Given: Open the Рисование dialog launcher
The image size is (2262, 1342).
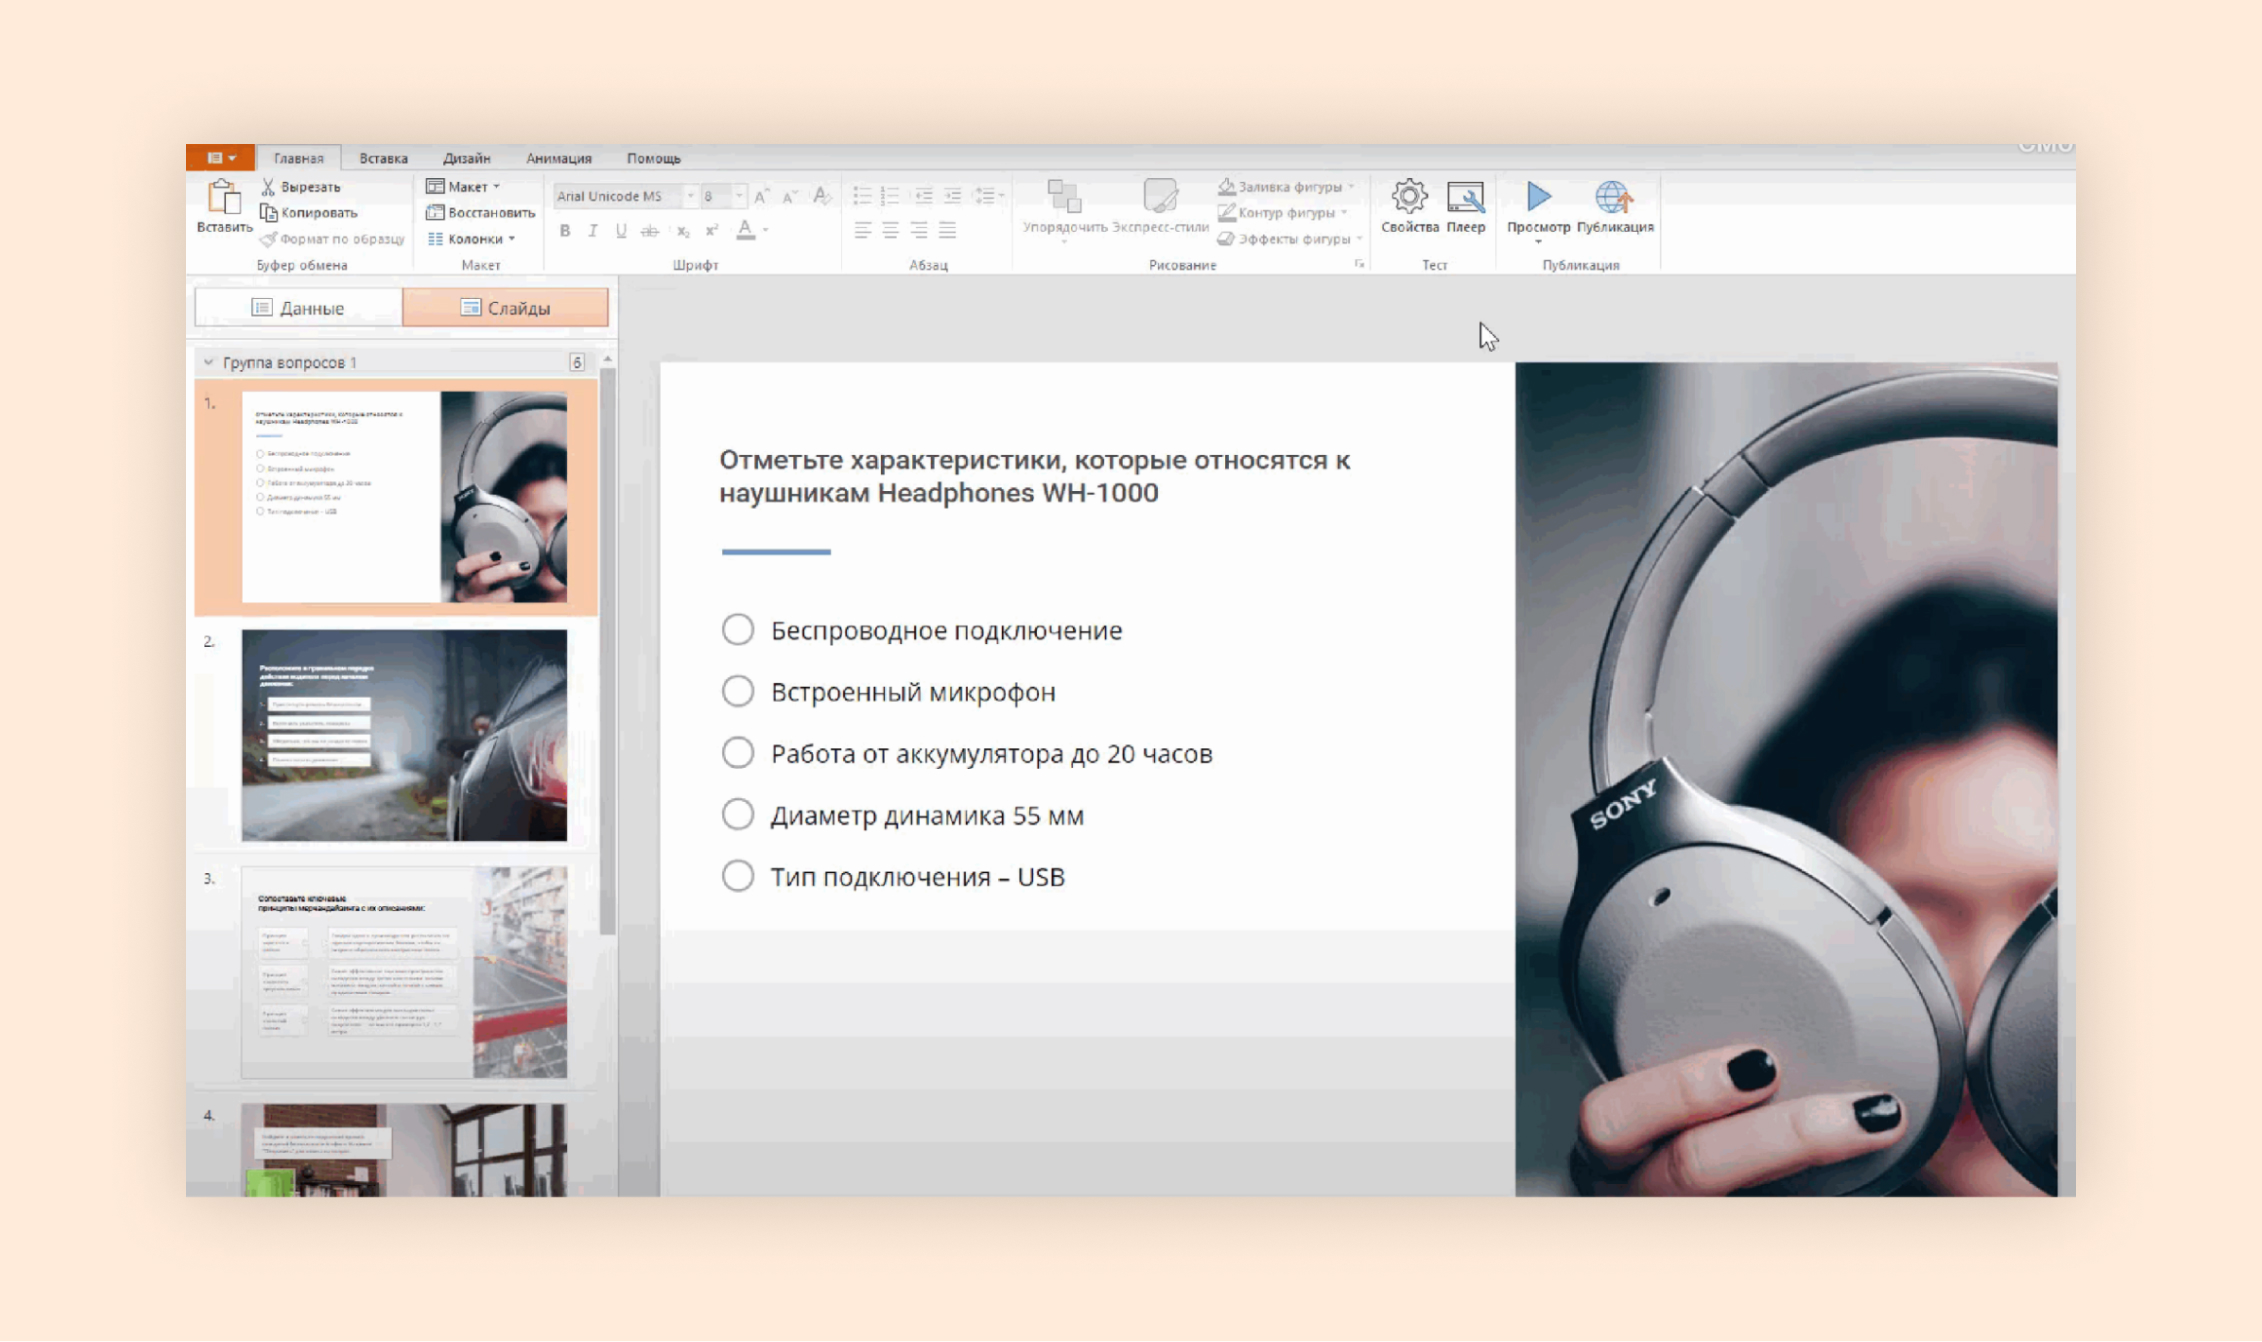Looking at the screenshot, I should (1359, 264).
